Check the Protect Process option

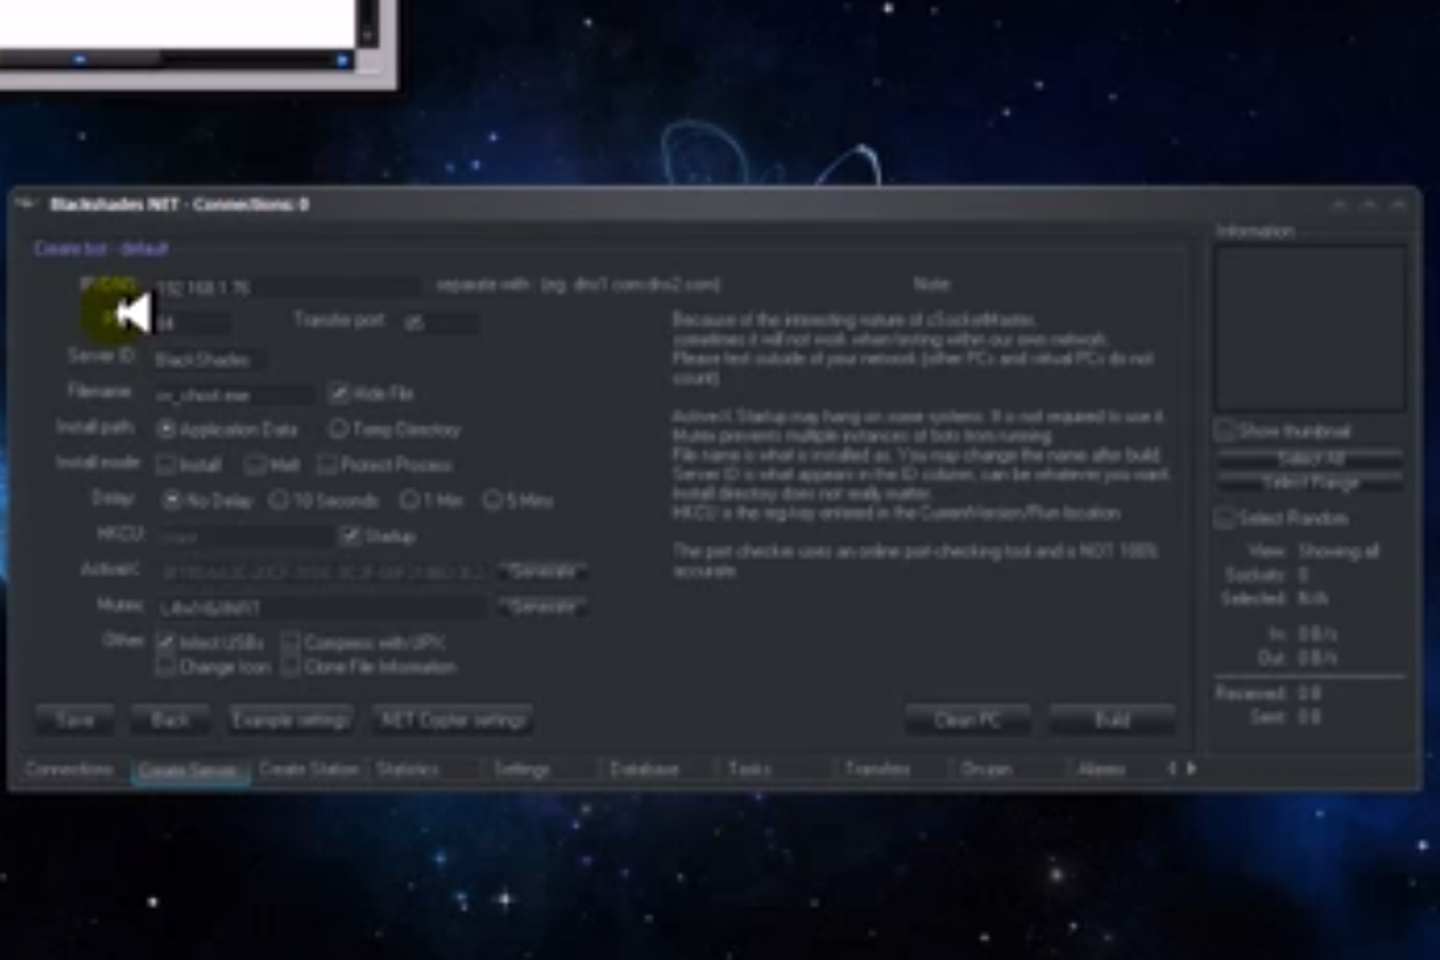pyautogui.click(x=328, y=464)
